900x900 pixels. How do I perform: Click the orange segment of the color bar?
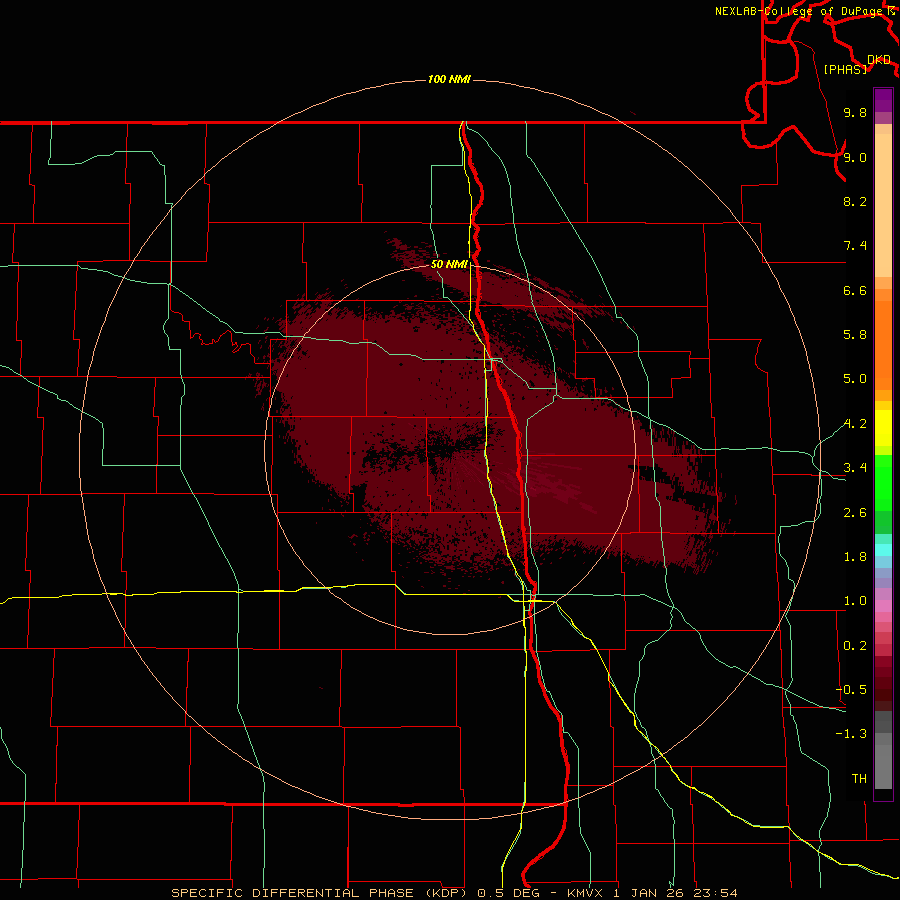[883, 345]
